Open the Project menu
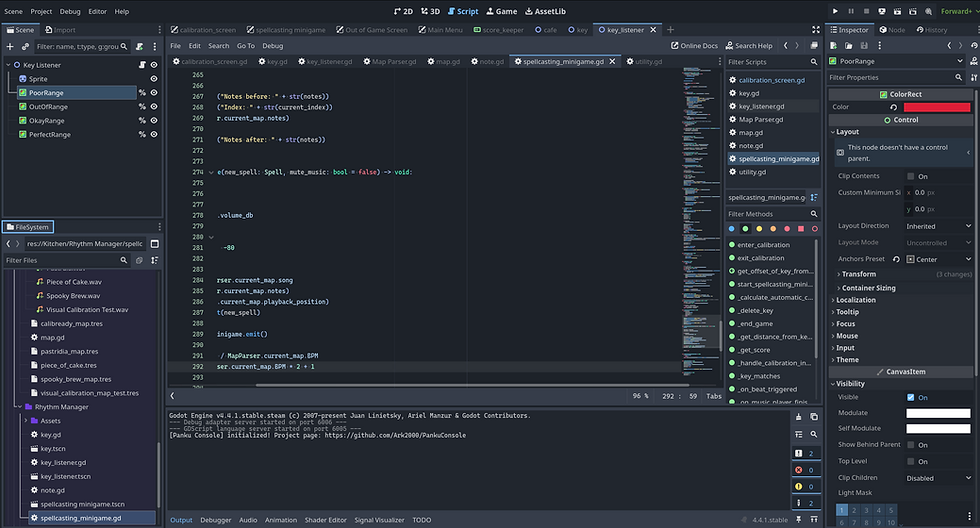 (x=41, y=11)
